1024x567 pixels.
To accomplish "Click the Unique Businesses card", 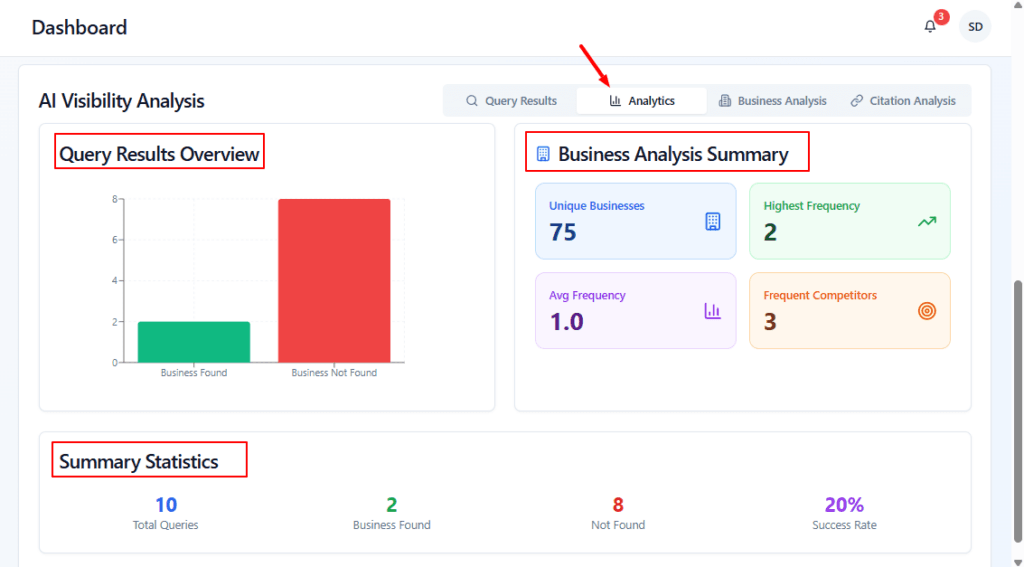I will click(635, 221).
